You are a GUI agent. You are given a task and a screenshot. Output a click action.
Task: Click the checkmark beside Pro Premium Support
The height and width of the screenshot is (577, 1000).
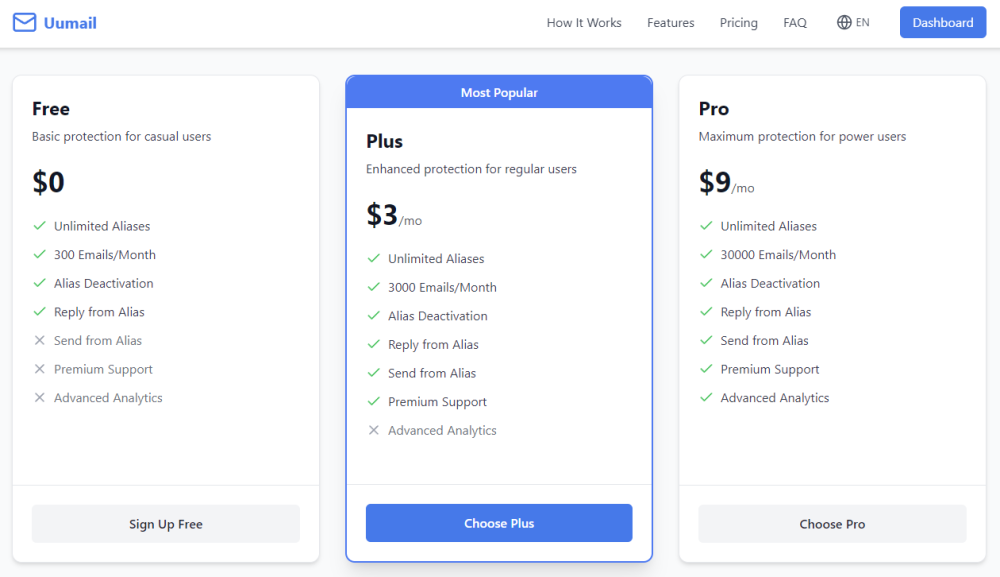coord(706,369)
